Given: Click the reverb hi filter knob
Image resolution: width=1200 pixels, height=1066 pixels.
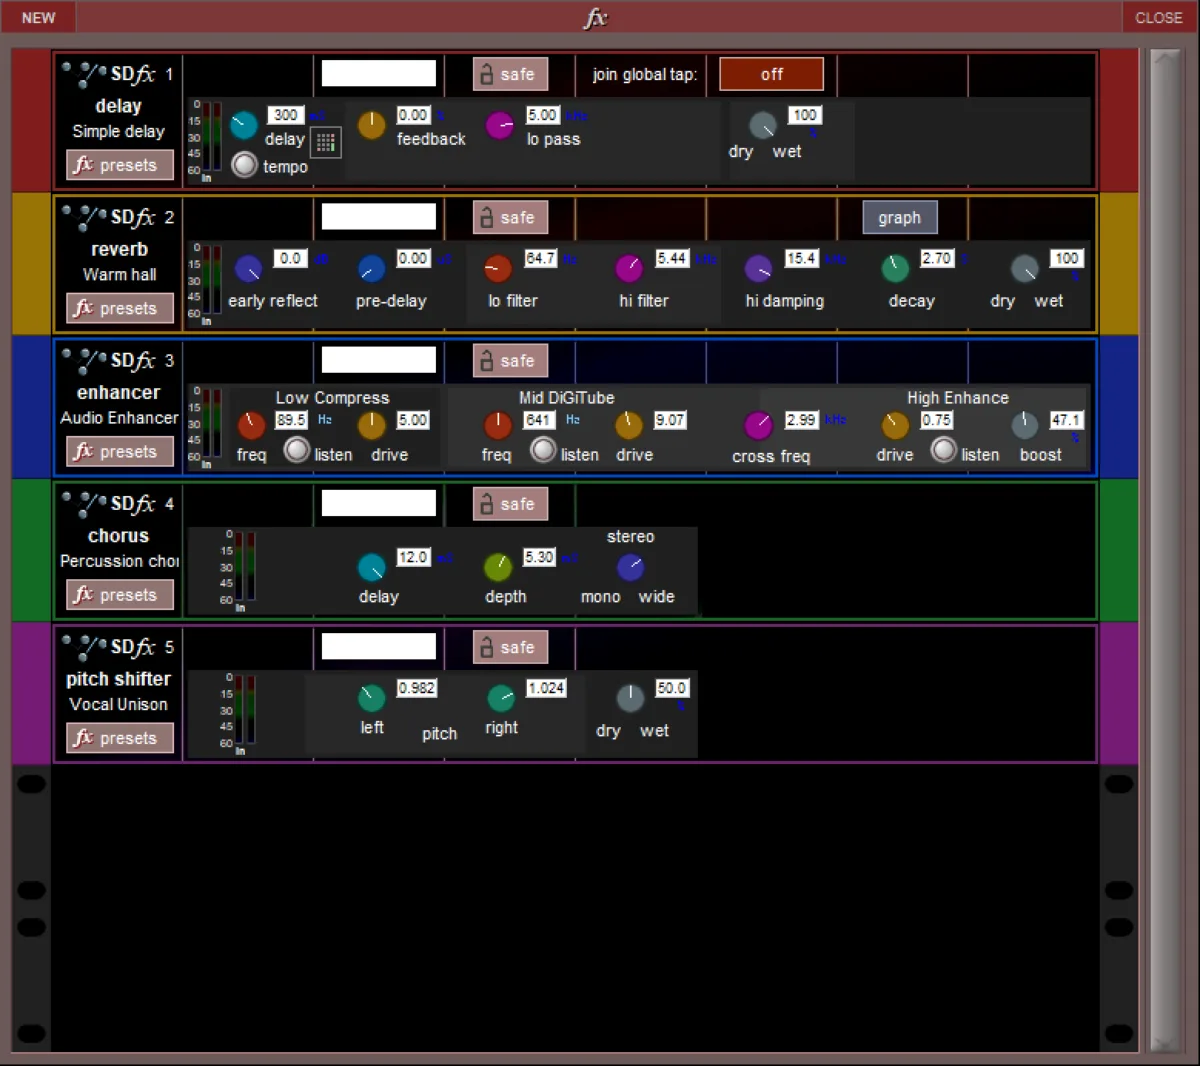Looking at the screenshot, I should (628, 268).
